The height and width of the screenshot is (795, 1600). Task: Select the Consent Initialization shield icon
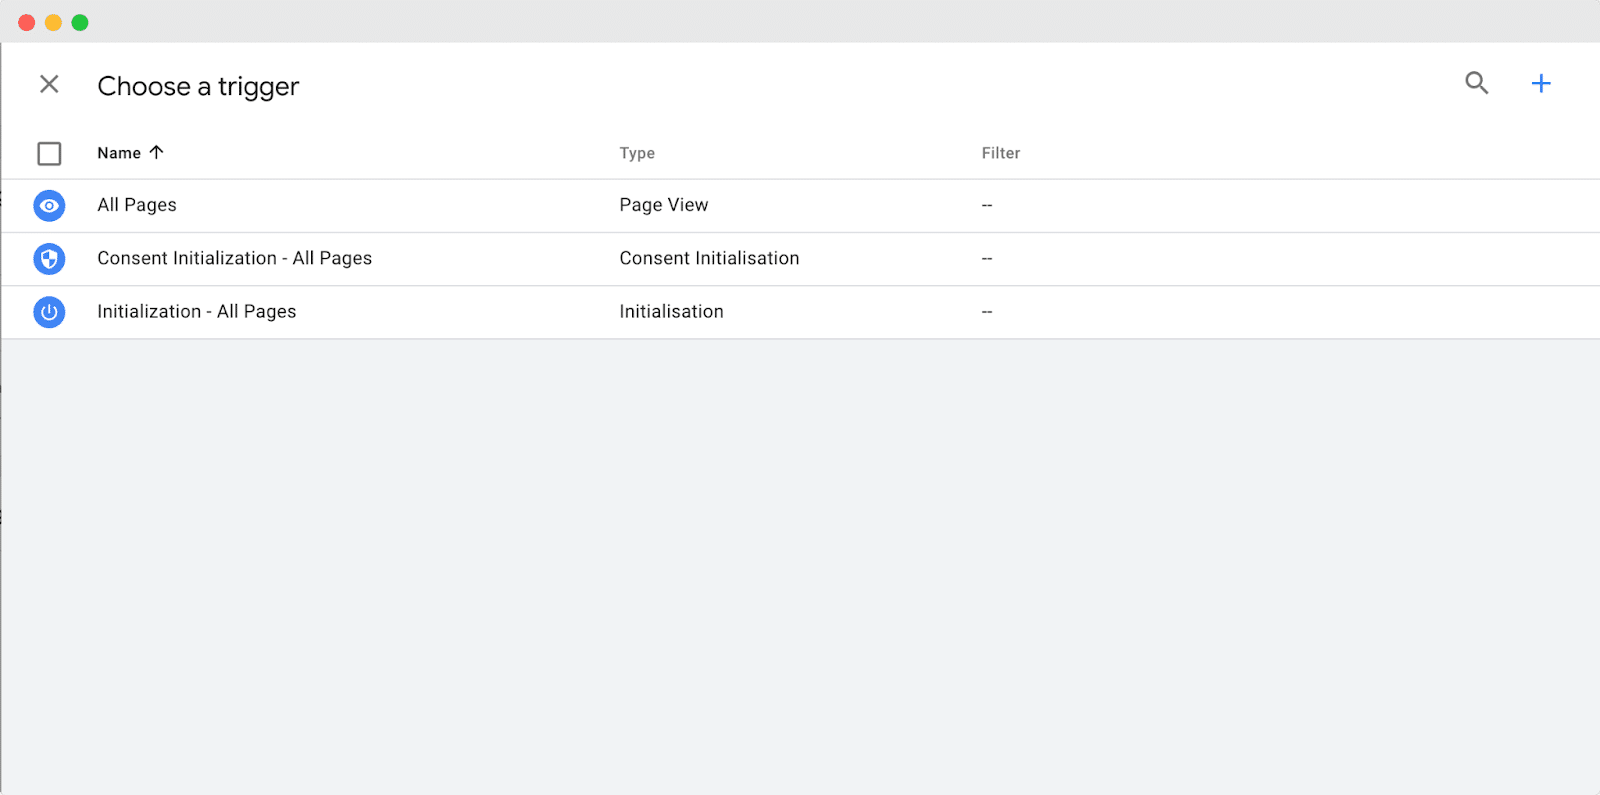(49, 259)
